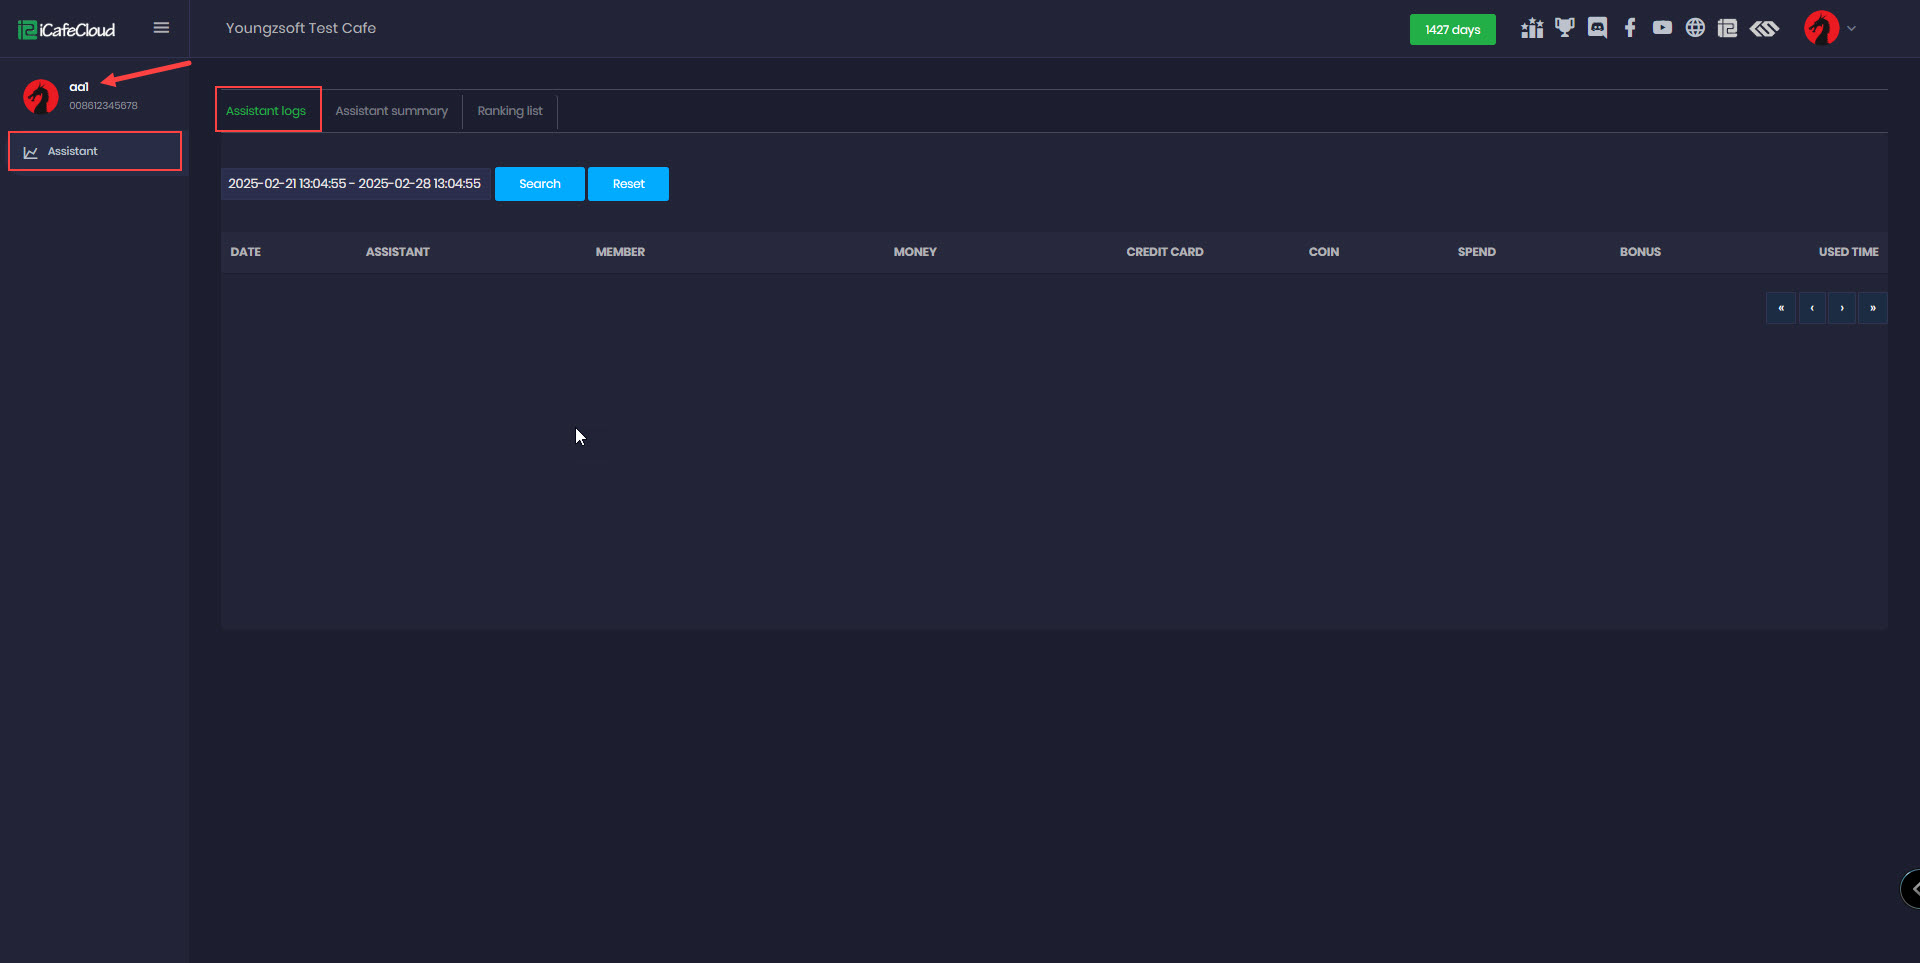Go to the first page of results

1781,308
